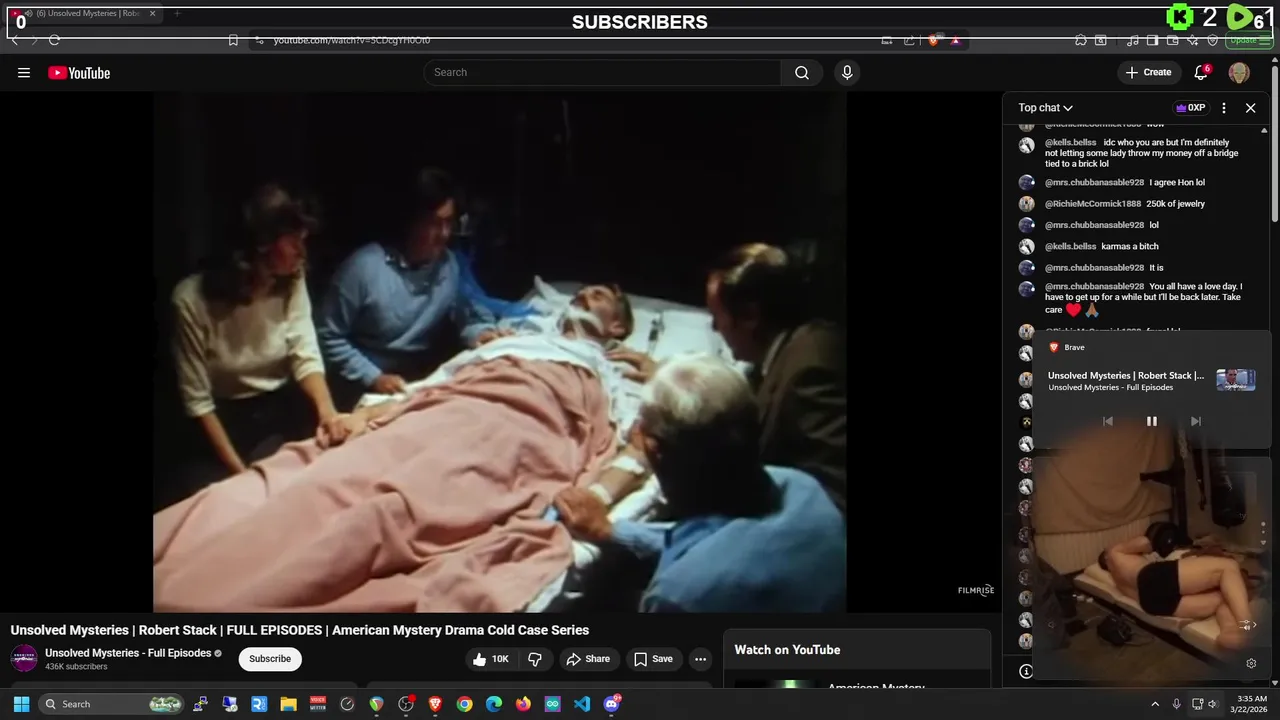Open Unsolved Mysteries - Full Episodes channel
The image size is (1280, 720).
pos(128,653)
